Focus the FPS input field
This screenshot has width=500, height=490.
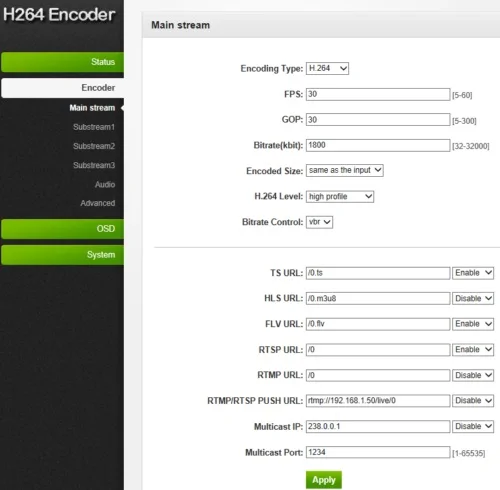[378, 94]
